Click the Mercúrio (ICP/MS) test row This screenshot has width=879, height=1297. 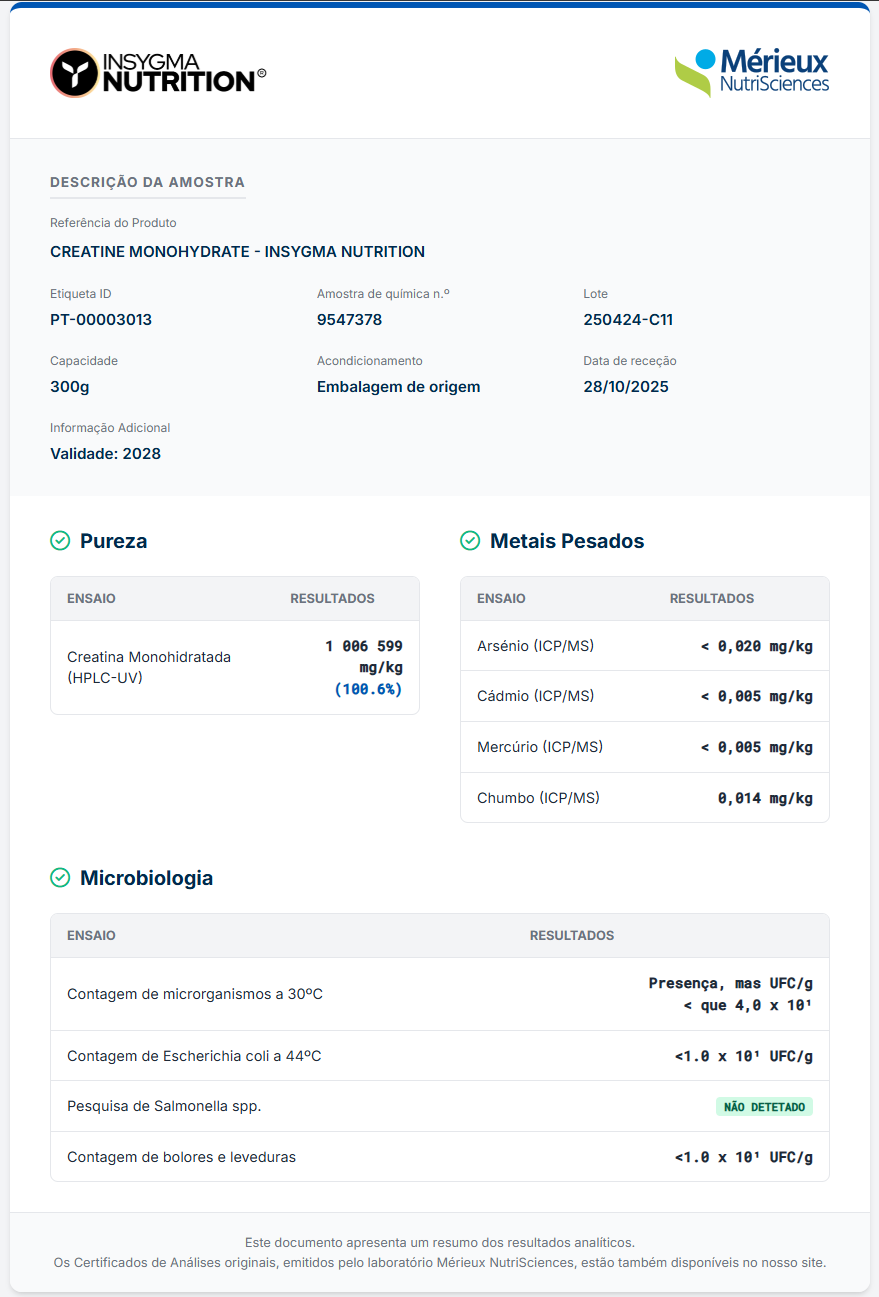pos(644,747)
